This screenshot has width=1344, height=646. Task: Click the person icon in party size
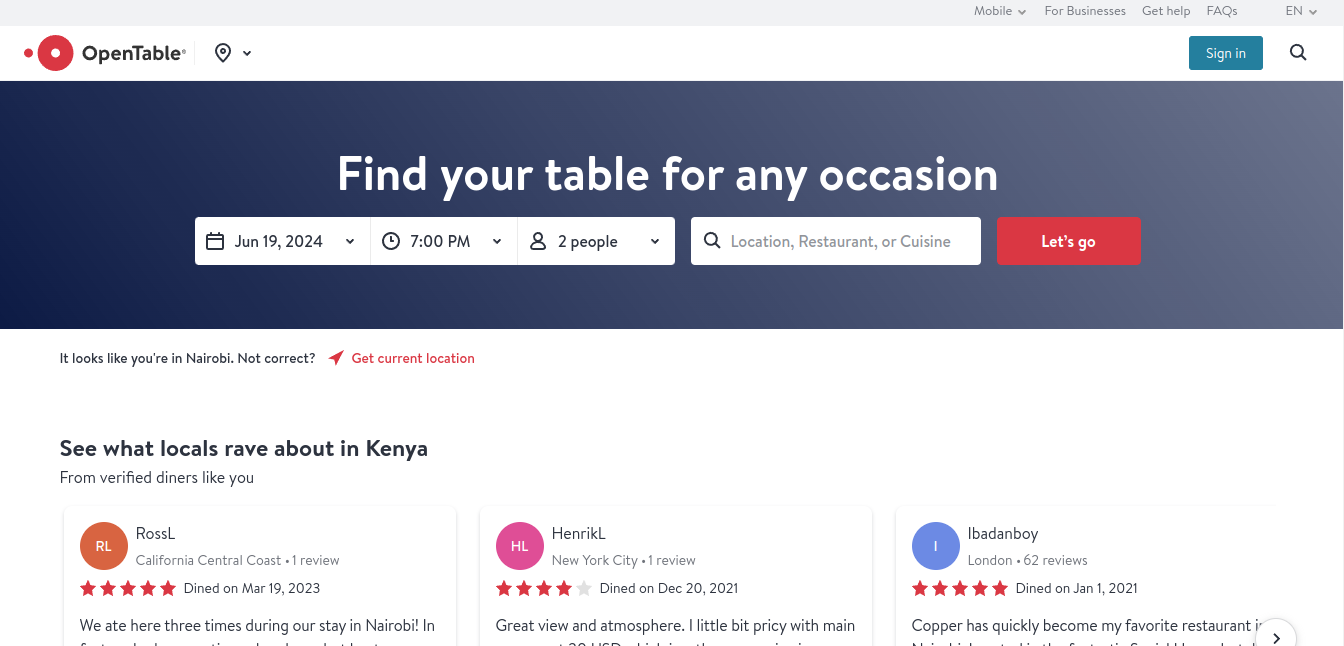click(538, 241)
